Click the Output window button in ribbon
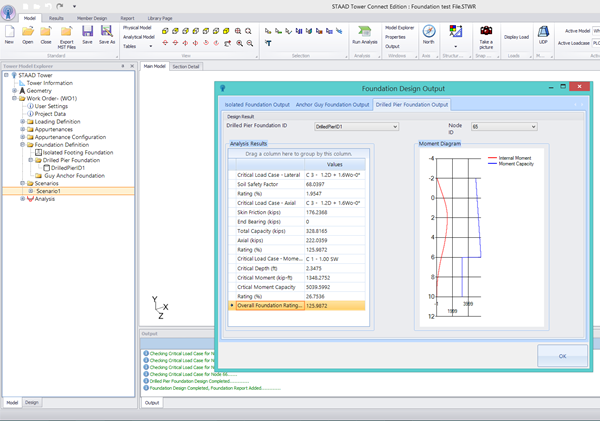This screenshot has width=600, height=421. pyautogui.click(x=392, y=46)
